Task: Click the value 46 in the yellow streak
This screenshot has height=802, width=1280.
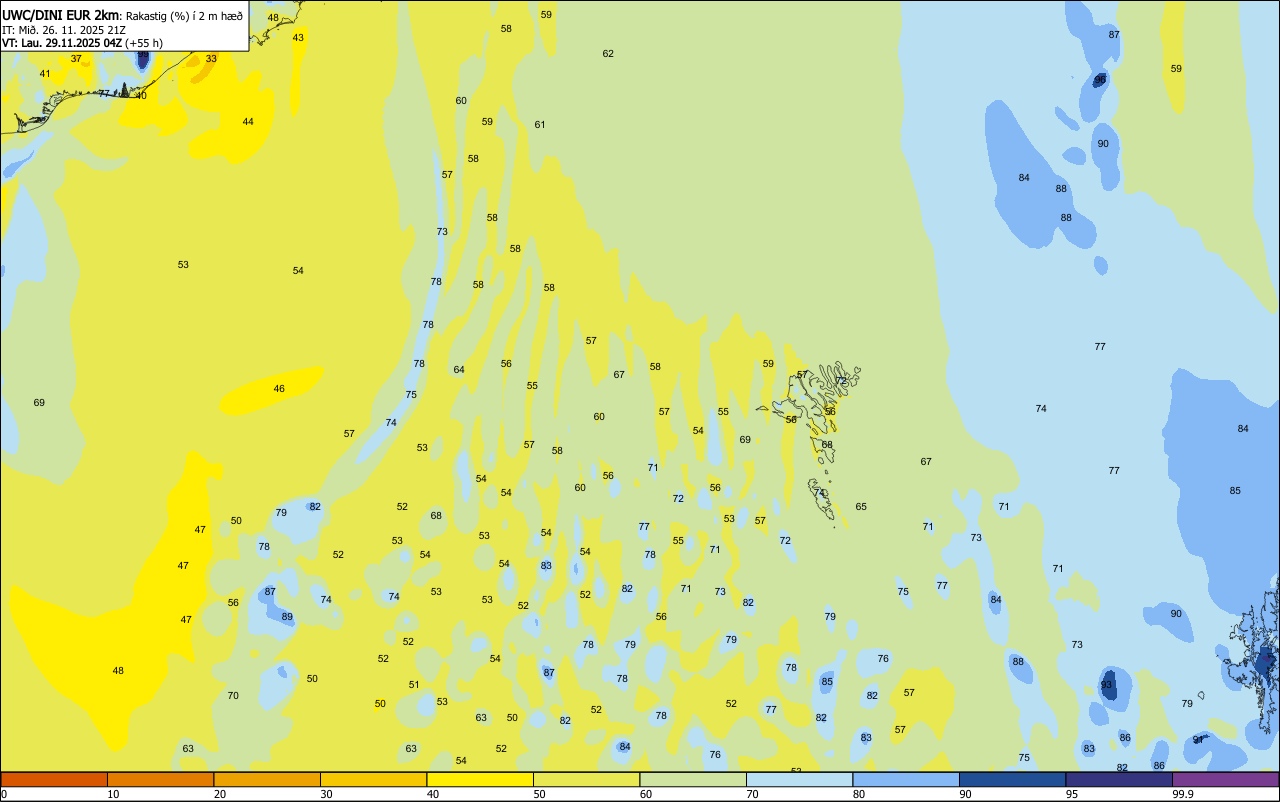Action: point(279,389)
